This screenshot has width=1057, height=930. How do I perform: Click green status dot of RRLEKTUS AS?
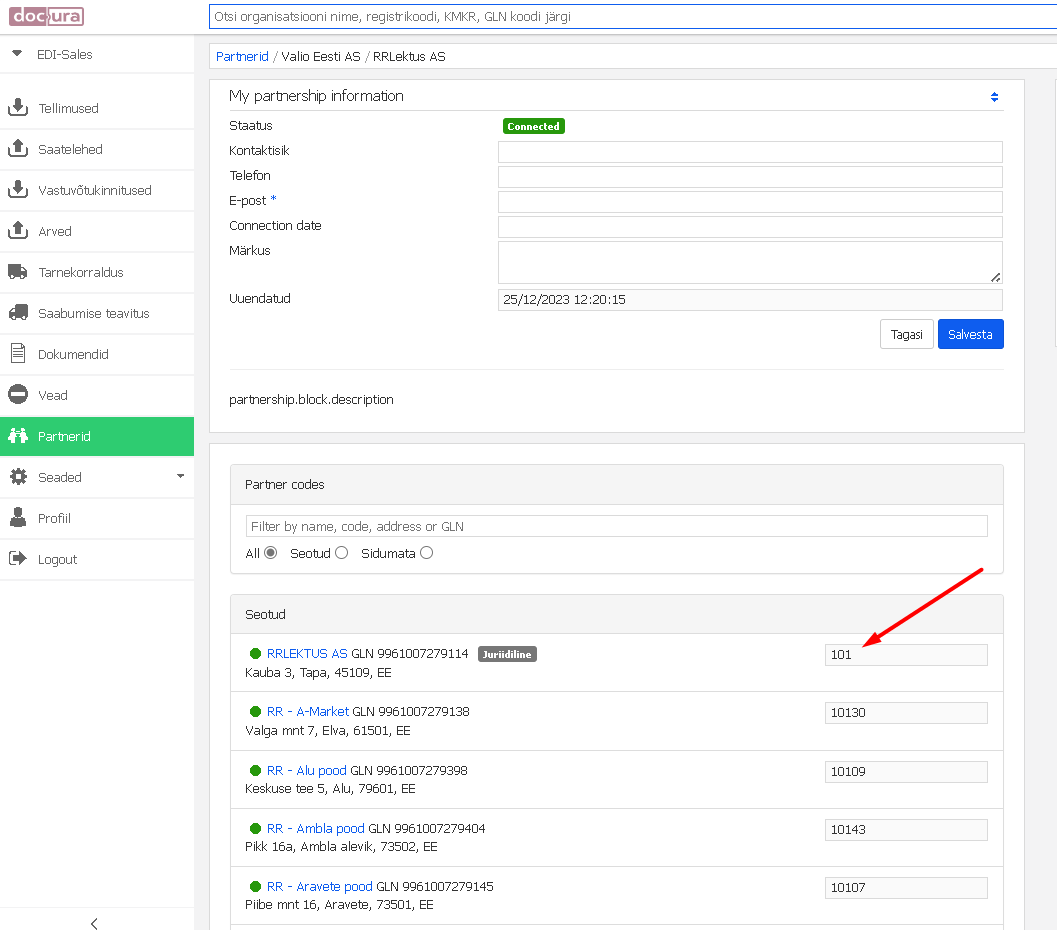(255, 653)
